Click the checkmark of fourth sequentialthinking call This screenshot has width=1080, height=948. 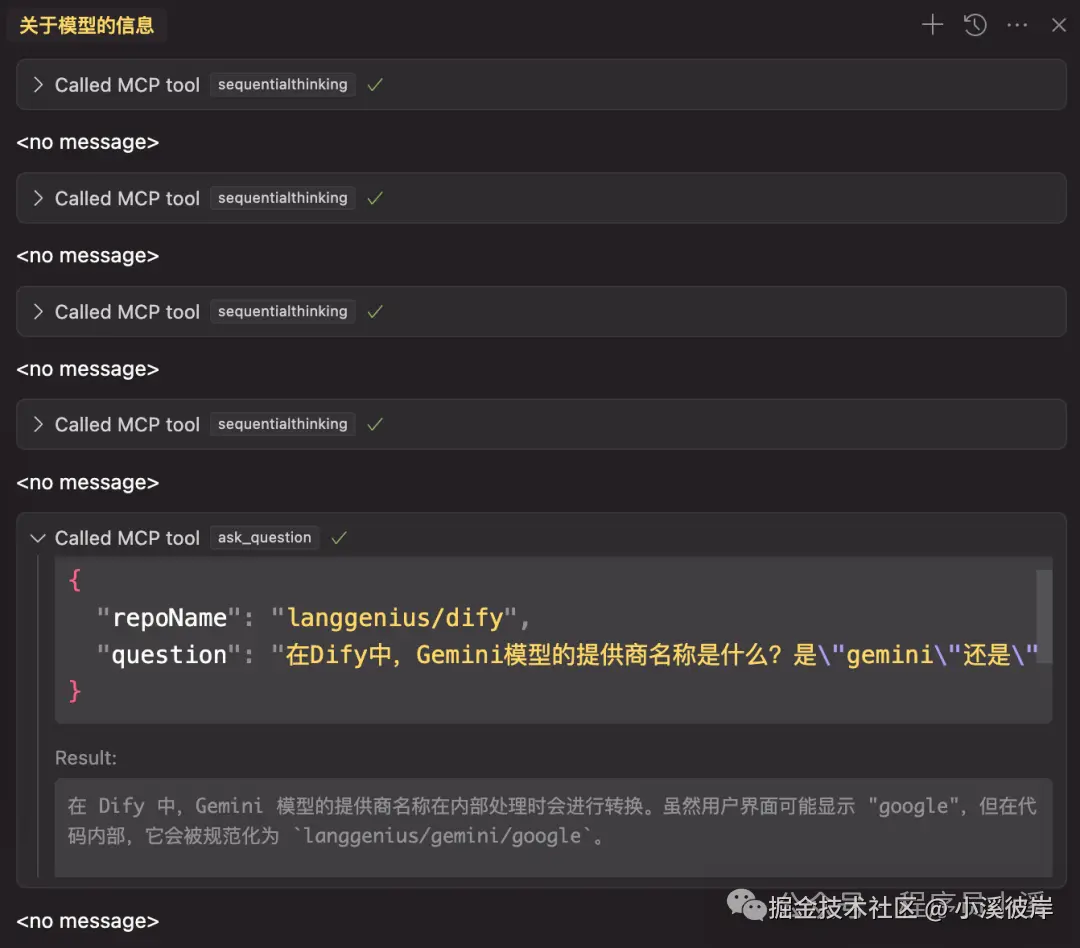[375, 424]
